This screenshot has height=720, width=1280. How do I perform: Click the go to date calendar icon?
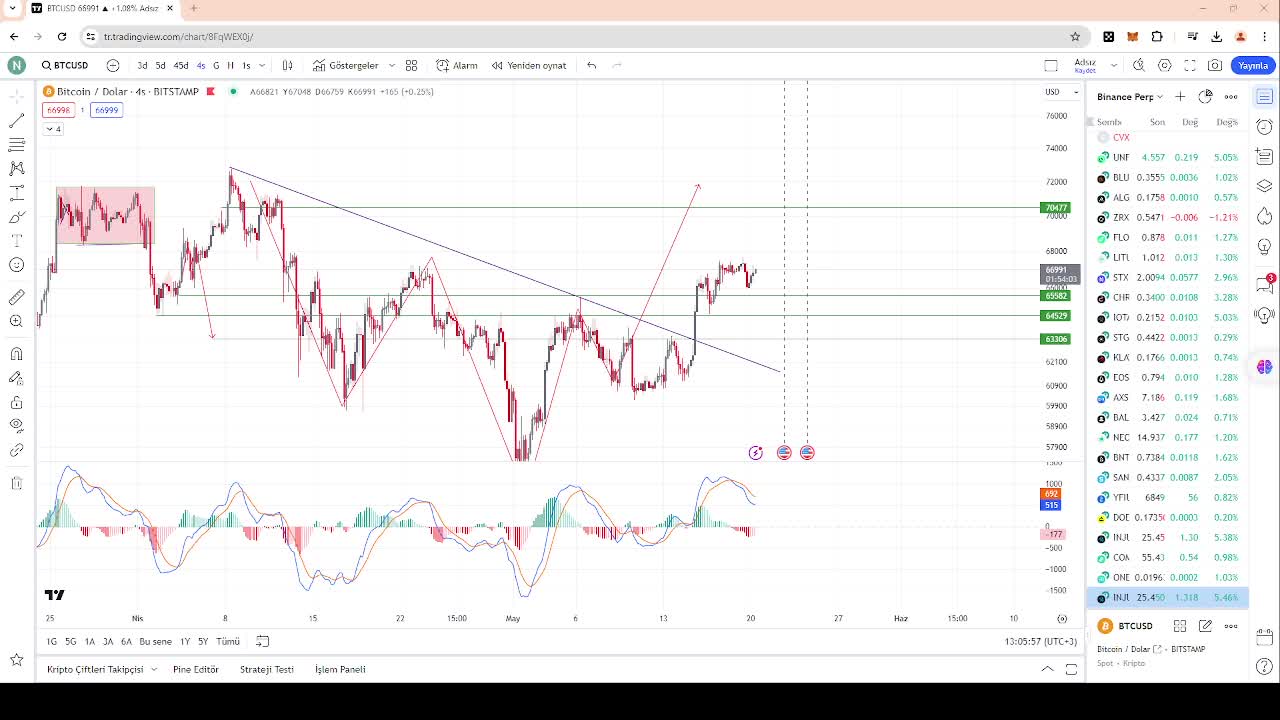click(x=263, y=641)
